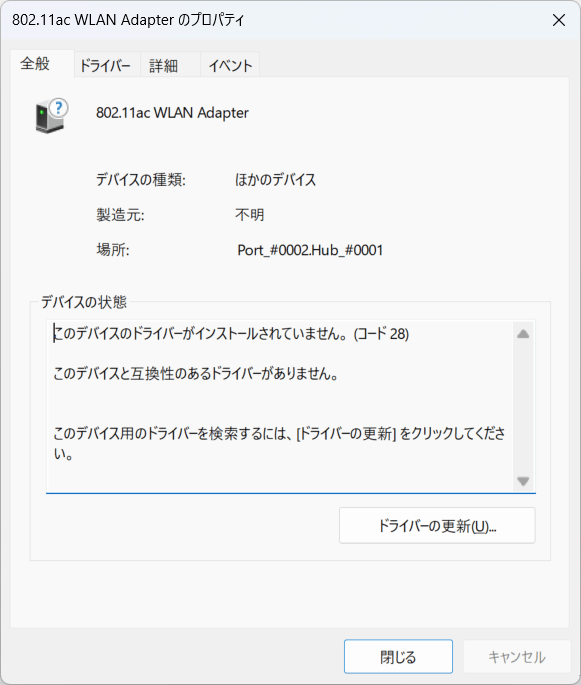This screenshot has height=685, width=581.
Task: Open the ドライバー tab
Action: click(107, 66)
